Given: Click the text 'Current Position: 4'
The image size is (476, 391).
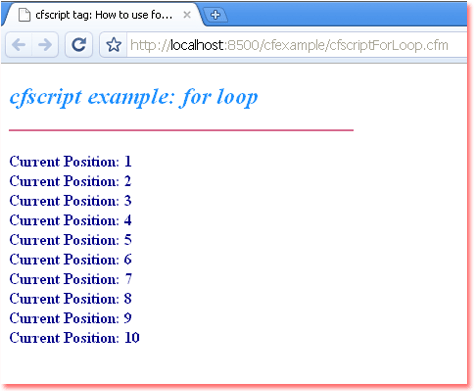Looking at the screenshot, I should point(70,220).
